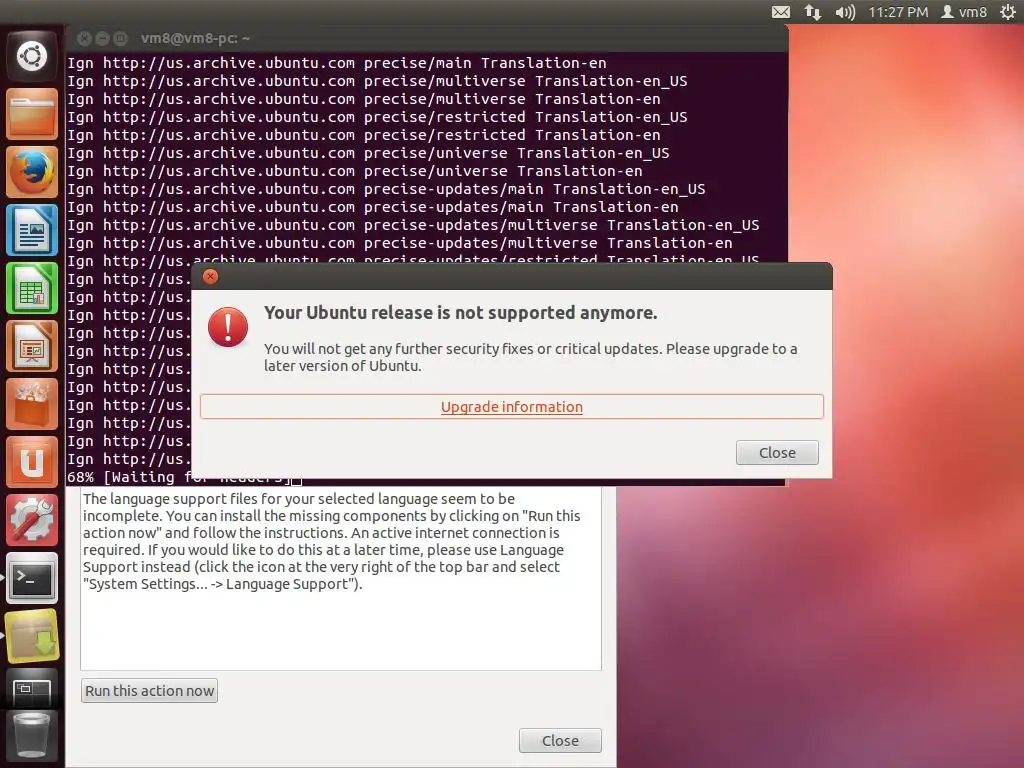Open LibreOffice Impress presentation icon
Viewport: 1024px width, 768px height.
click(x=32, y=346)
